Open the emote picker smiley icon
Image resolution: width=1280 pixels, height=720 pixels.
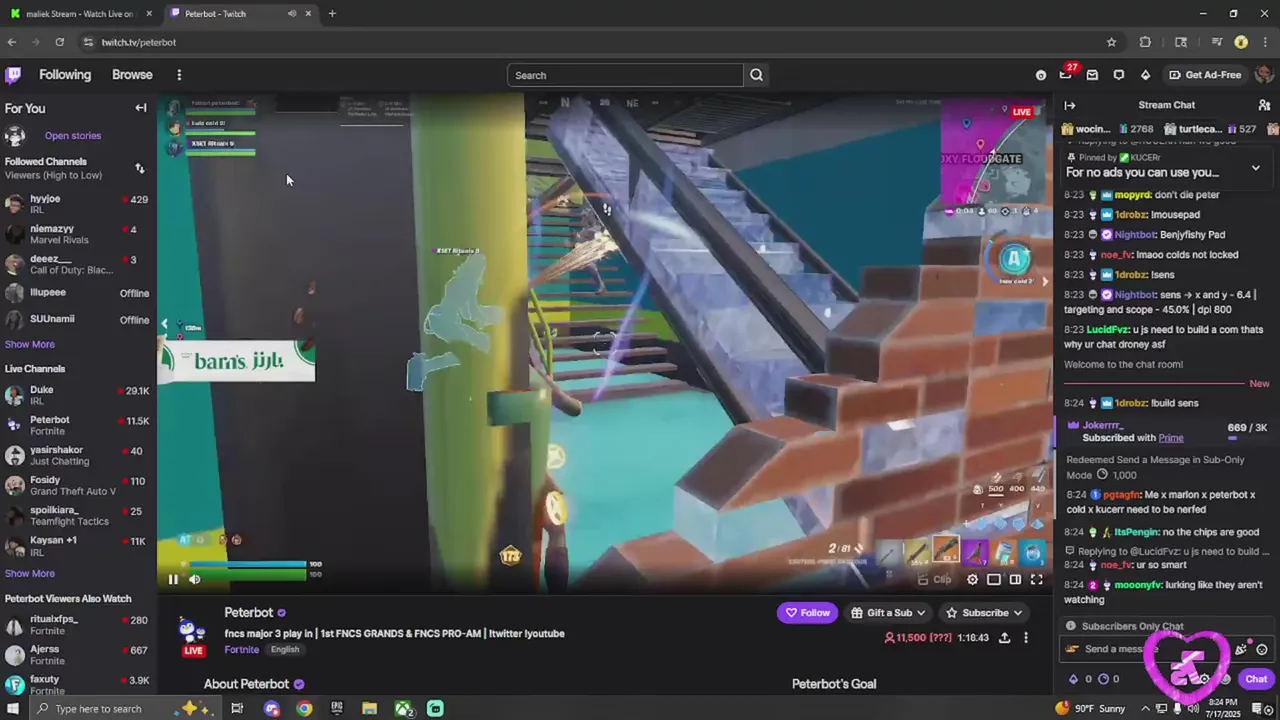(1262, 649)
